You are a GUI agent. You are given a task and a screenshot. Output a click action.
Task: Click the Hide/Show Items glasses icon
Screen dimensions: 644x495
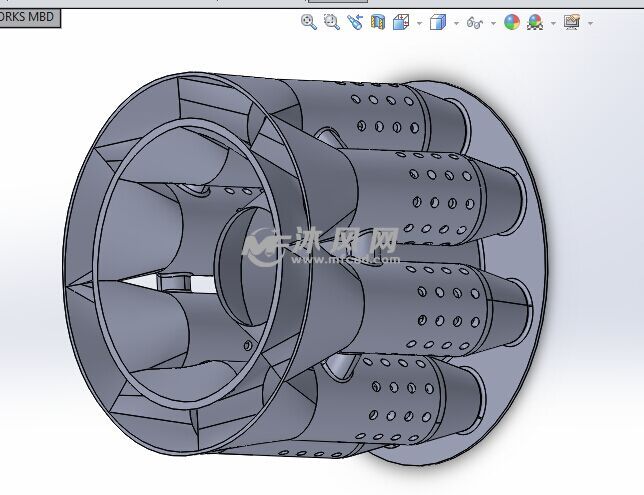(475, 23)
